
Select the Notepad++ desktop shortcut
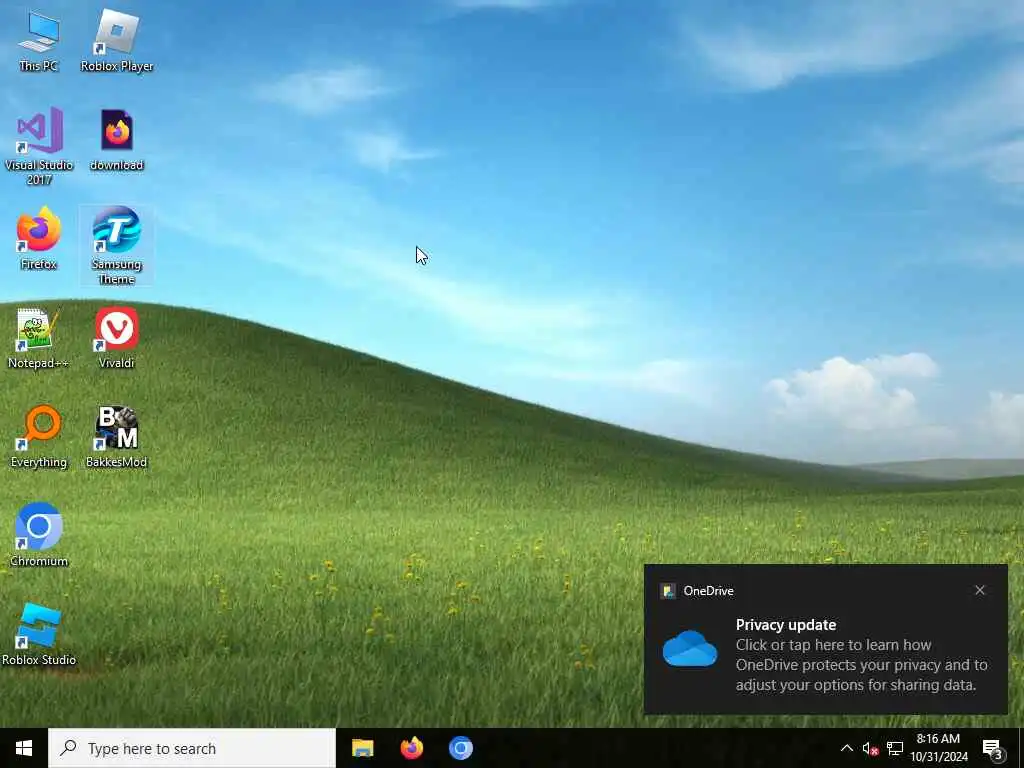tap(39, 338)
